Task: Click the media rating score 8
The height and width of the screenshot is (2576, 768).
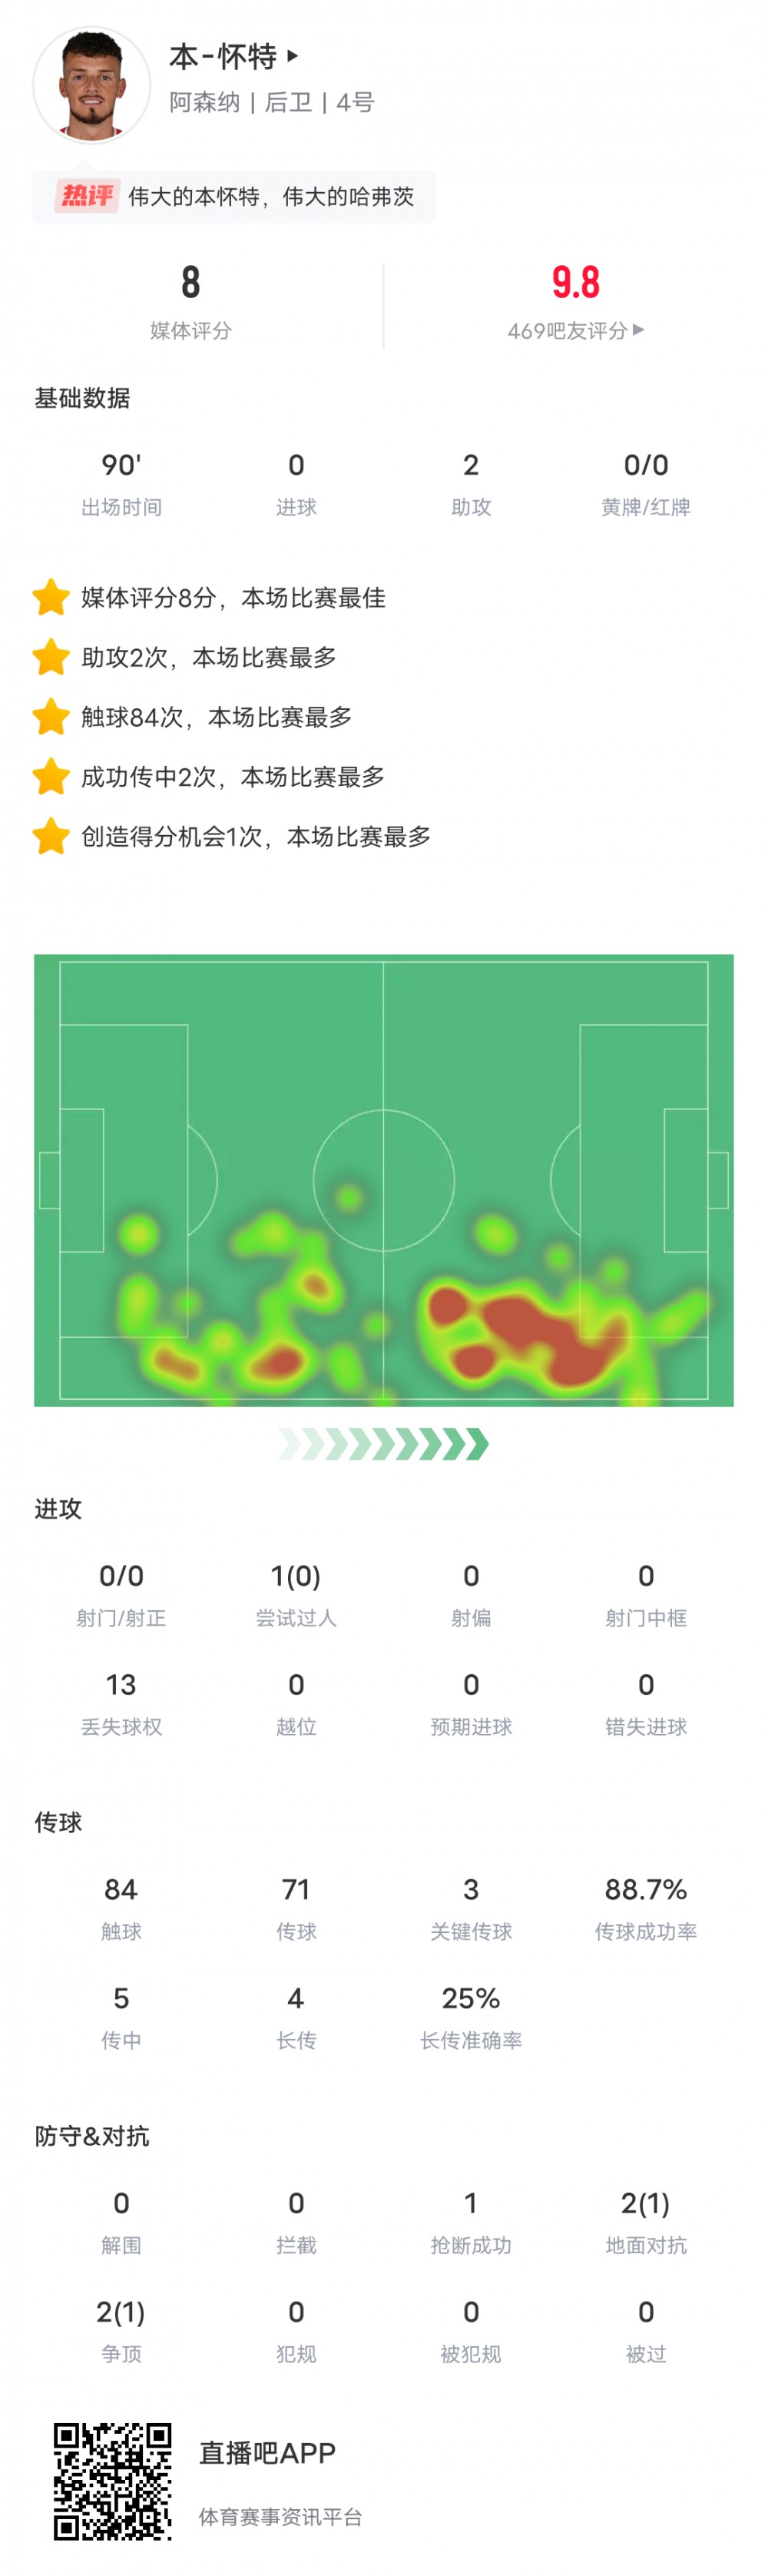Action: 190,283
